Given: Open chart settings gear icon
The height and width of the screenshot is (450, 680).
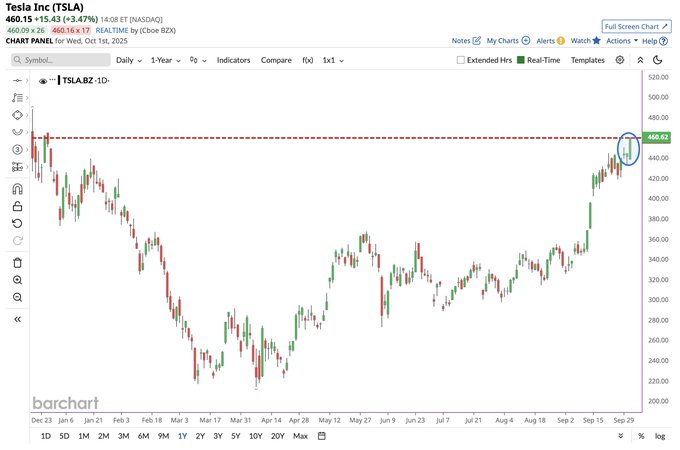Looking at the screenshot, I should coord(620,60).
